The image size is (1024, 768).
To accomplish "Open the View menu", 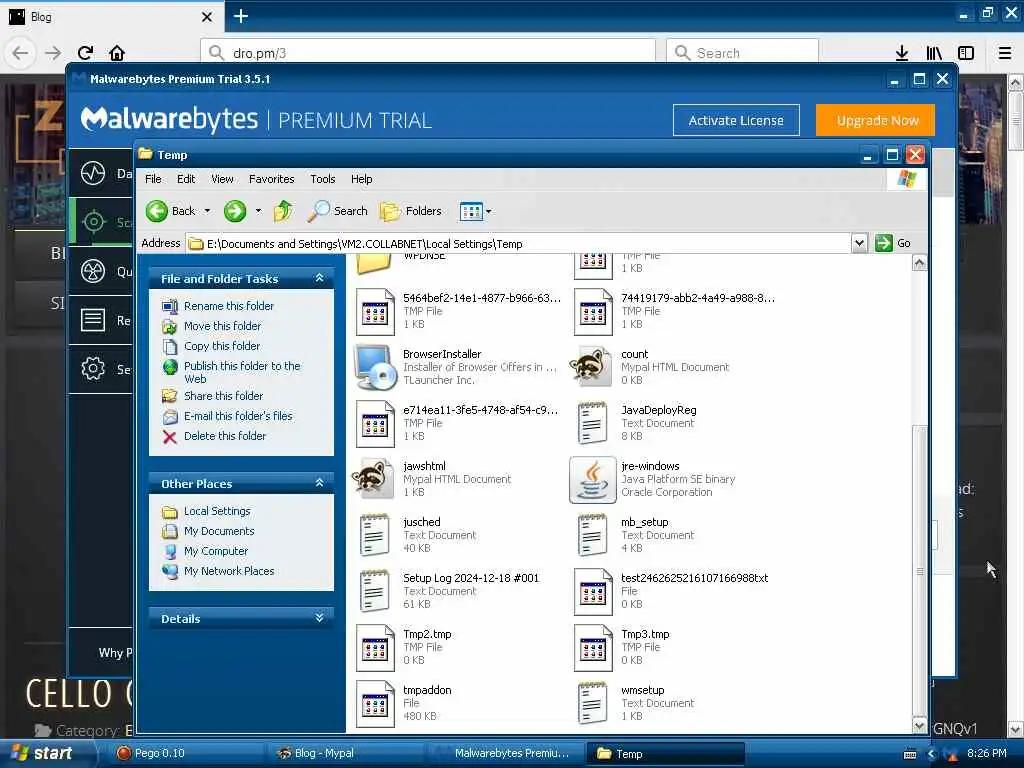I will pos(222,179).
